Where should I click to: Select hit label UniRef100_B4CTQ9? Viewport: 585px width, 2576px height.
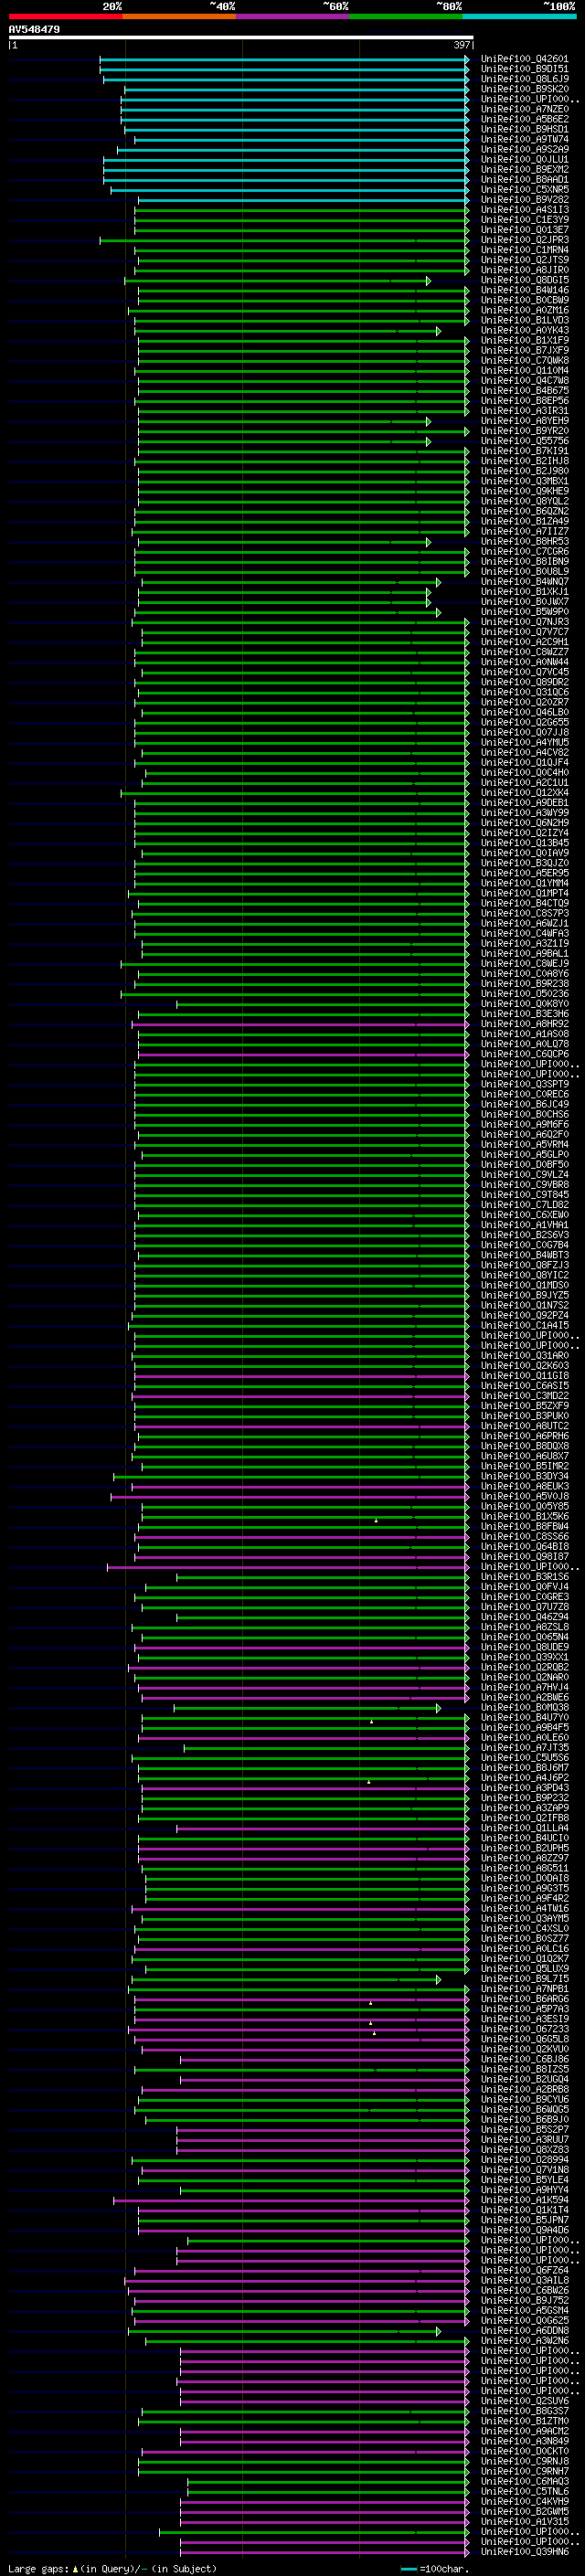coord(525,903)
